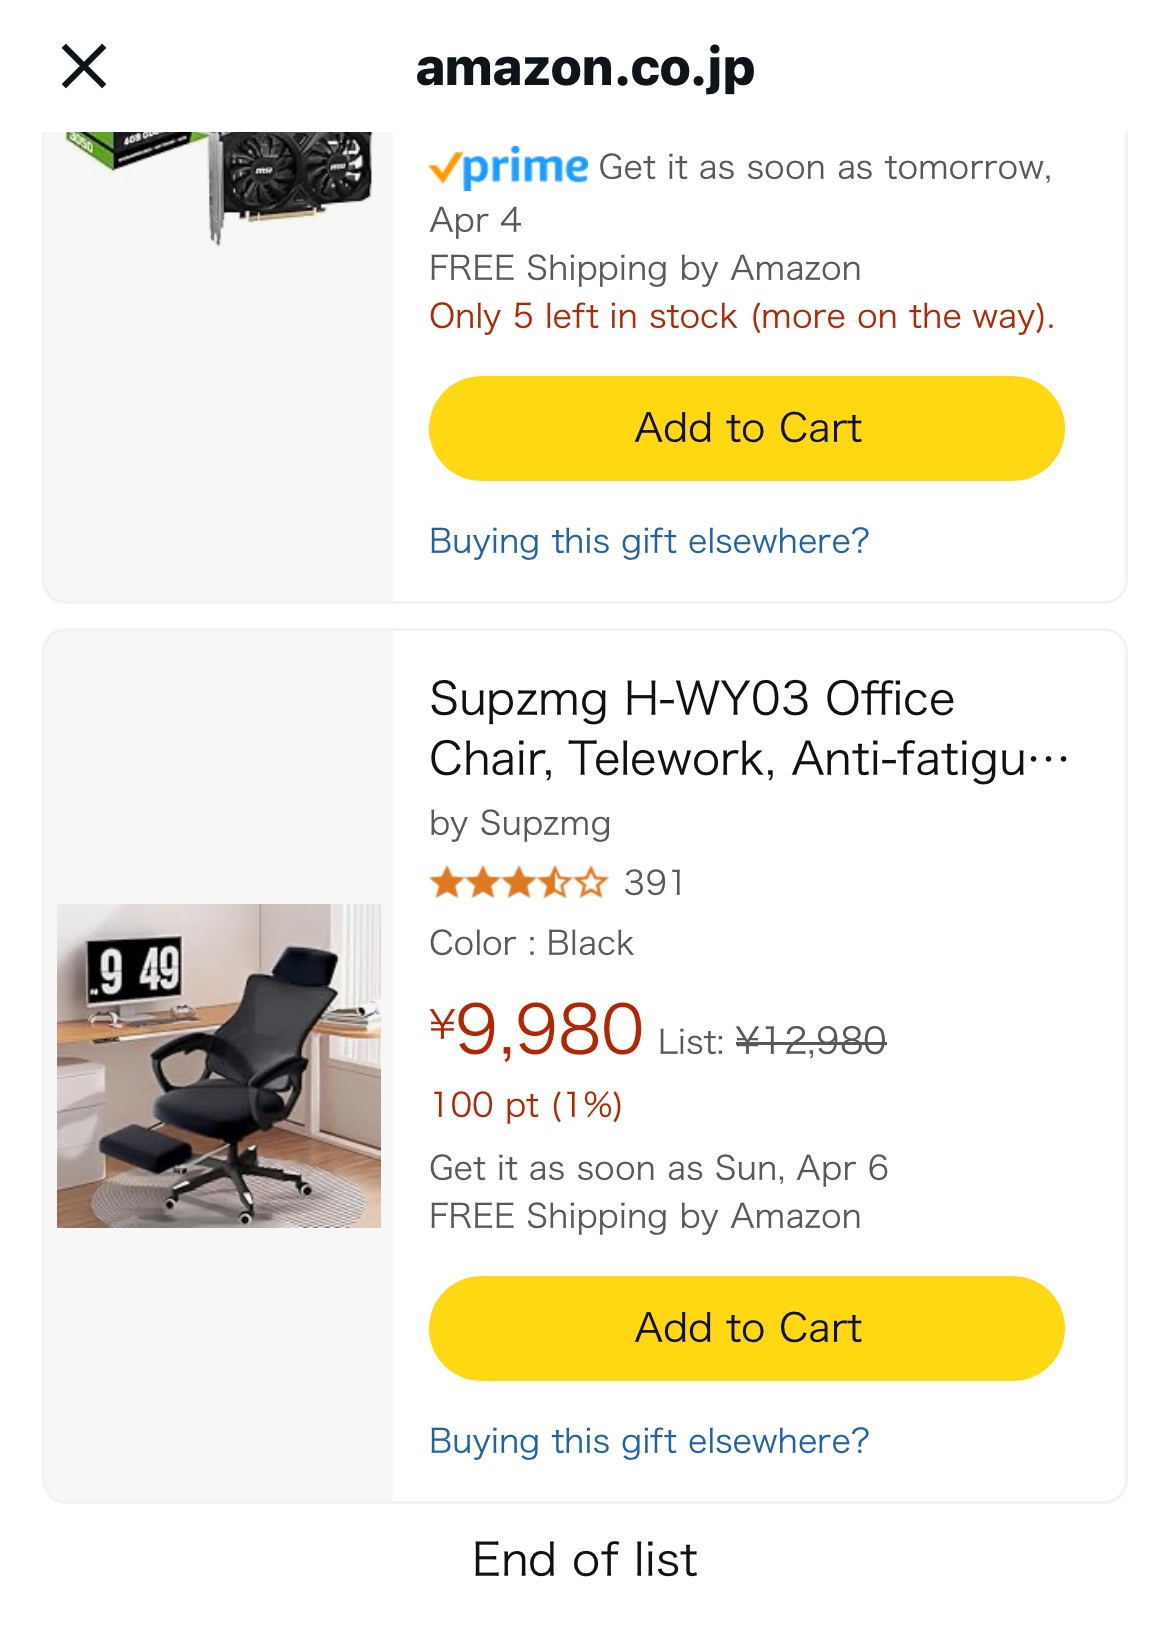
Task: Tap the office chair star rating
Action: [518, 883]
